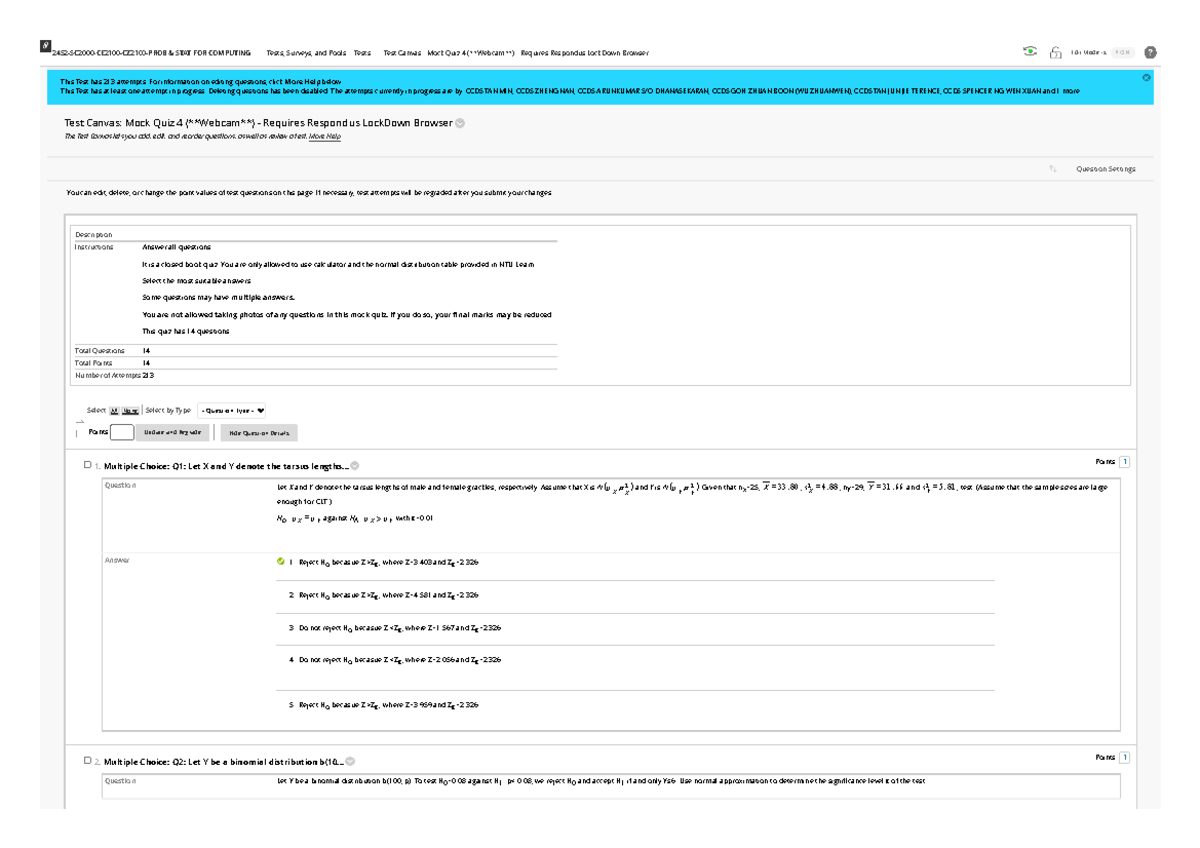
Task: Dismiss the blue notification banner
Action: [x=1146, y=77]
